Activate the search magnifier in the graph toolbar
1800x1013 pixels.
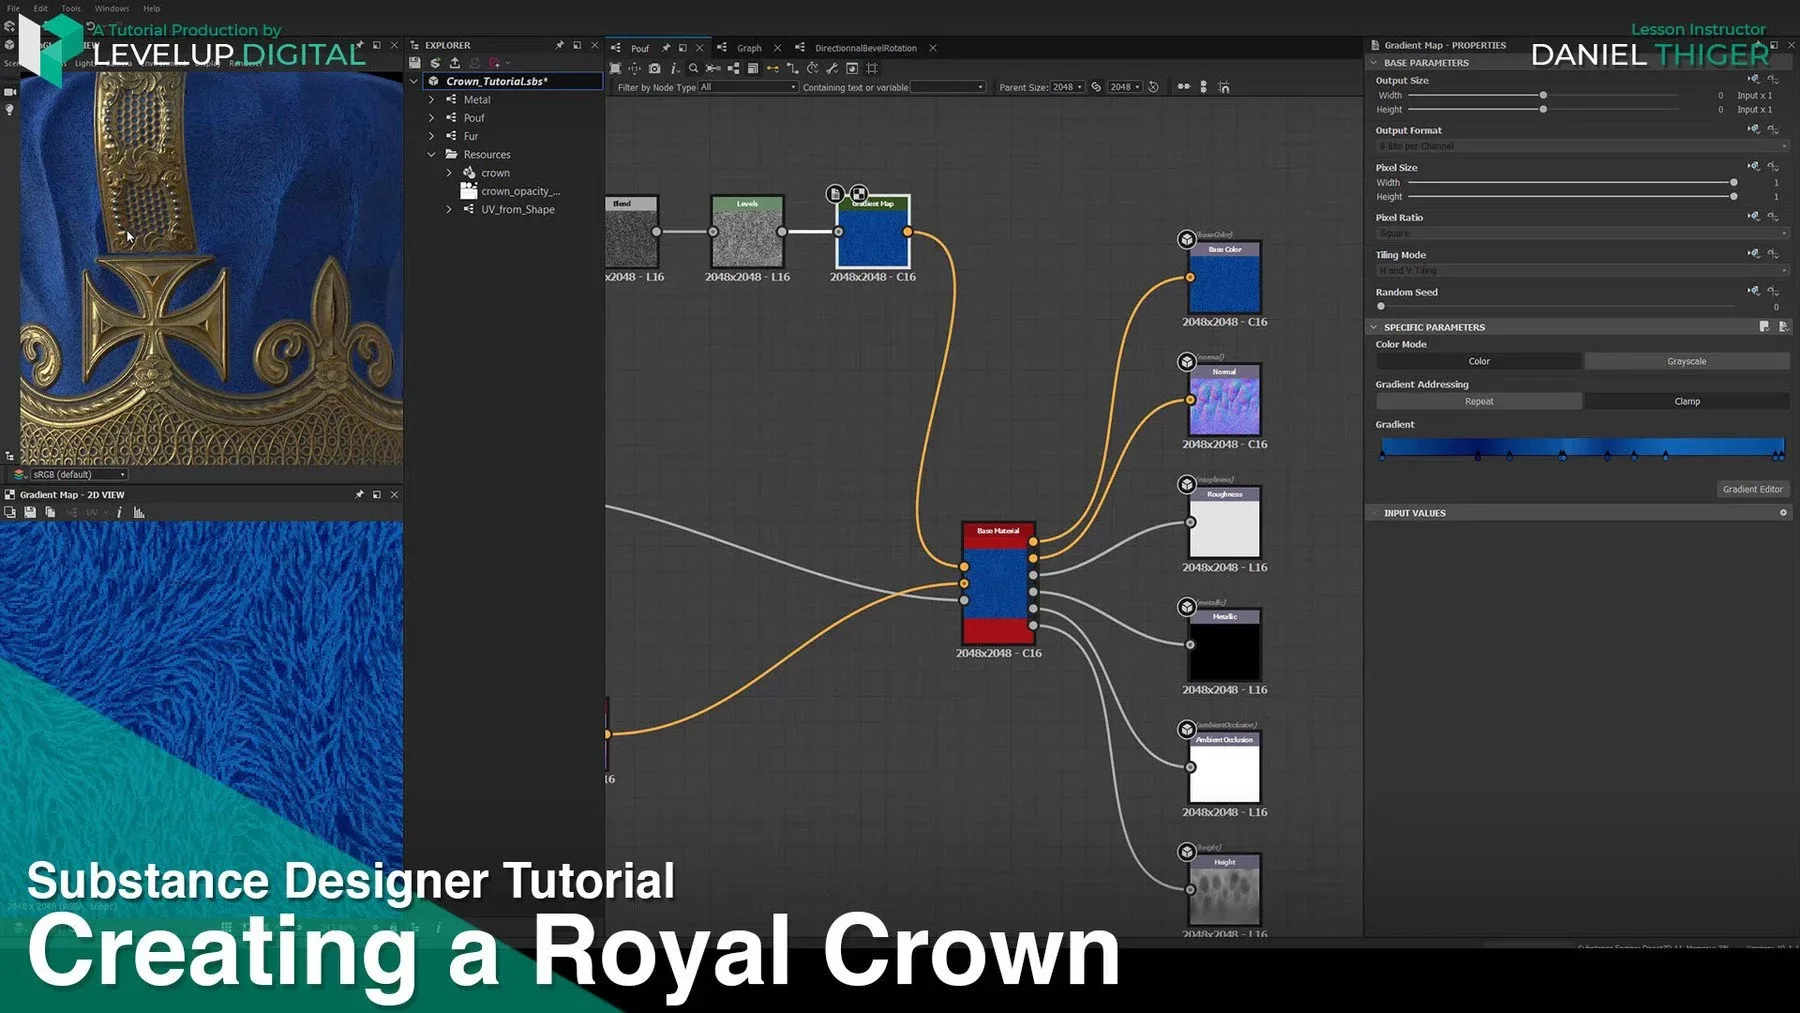click(x=693, y=69)
